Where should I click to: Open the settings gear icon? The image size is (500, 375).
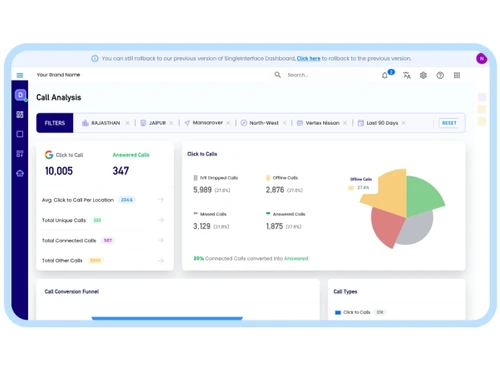click(x=423, y=75)
